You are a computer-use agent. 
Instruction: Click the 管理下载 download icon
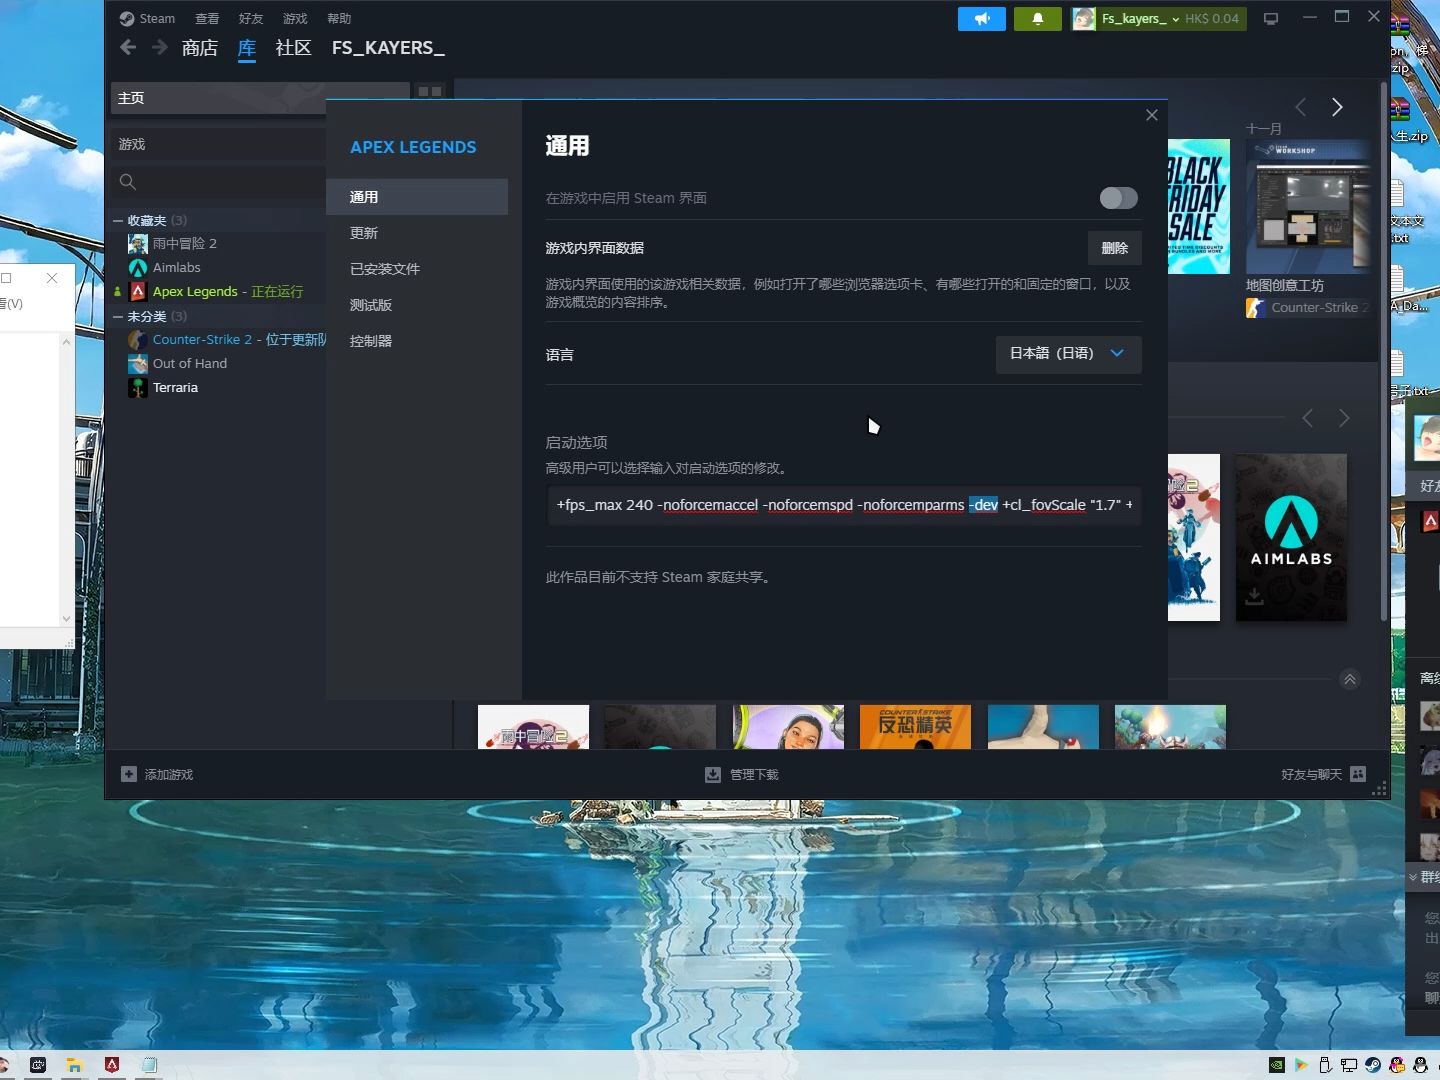(x=713, y=774)
